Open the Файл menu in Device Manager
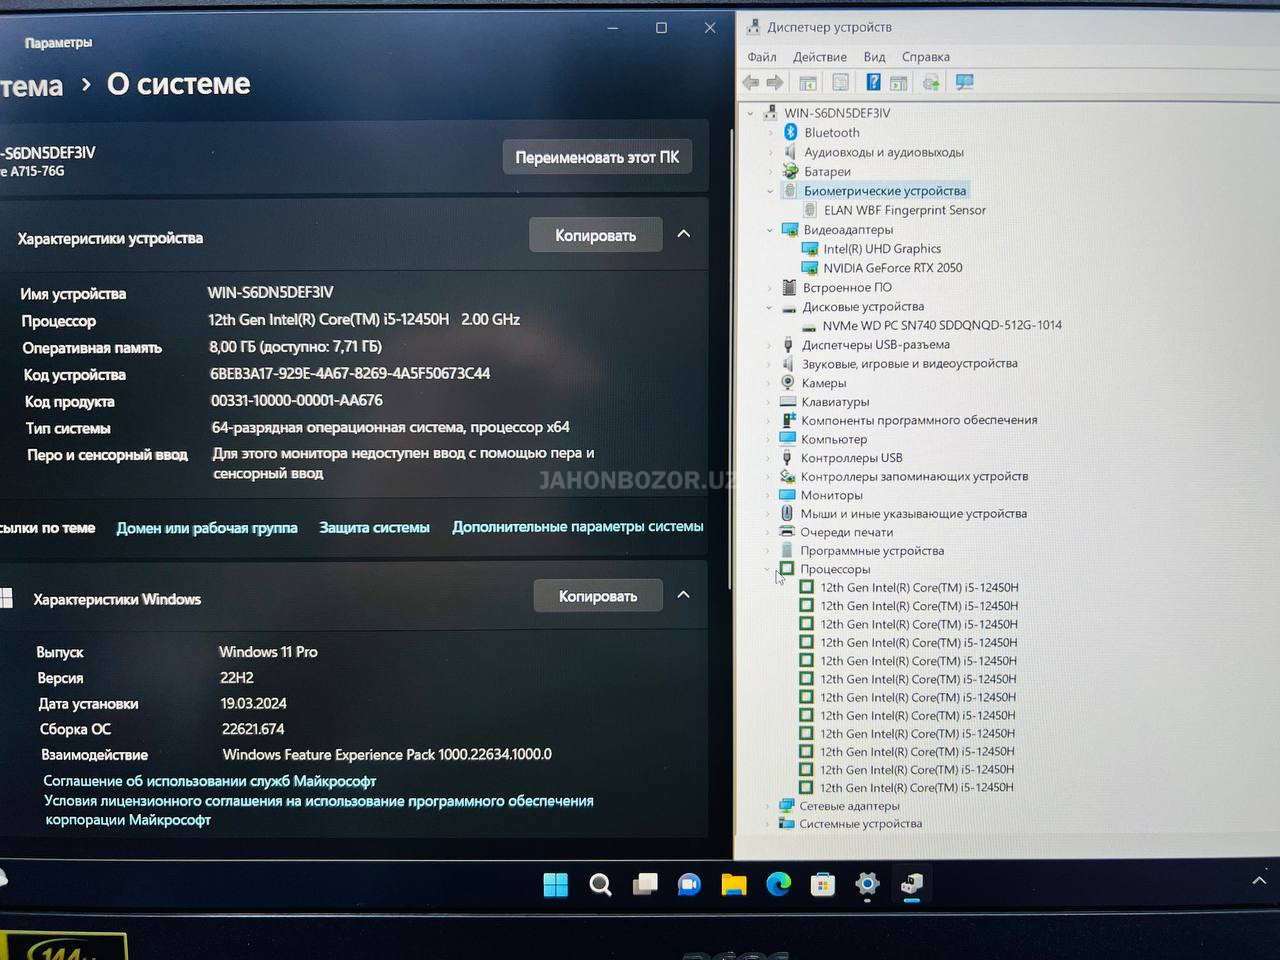 762,57
